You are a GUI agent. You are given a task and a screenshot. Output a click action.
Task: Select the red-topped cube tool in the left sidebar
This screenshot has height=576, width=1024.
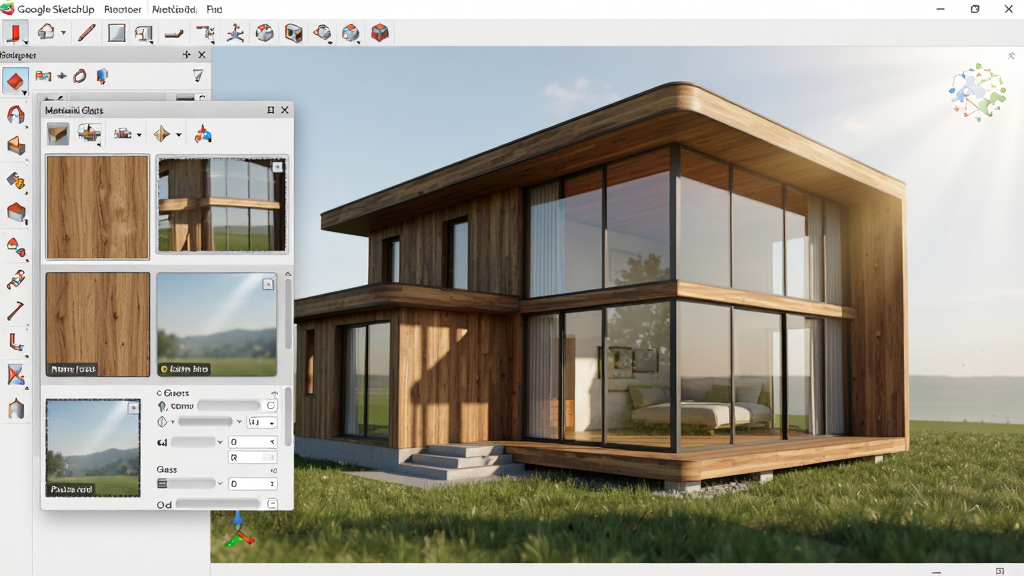[x=16, y=212]
